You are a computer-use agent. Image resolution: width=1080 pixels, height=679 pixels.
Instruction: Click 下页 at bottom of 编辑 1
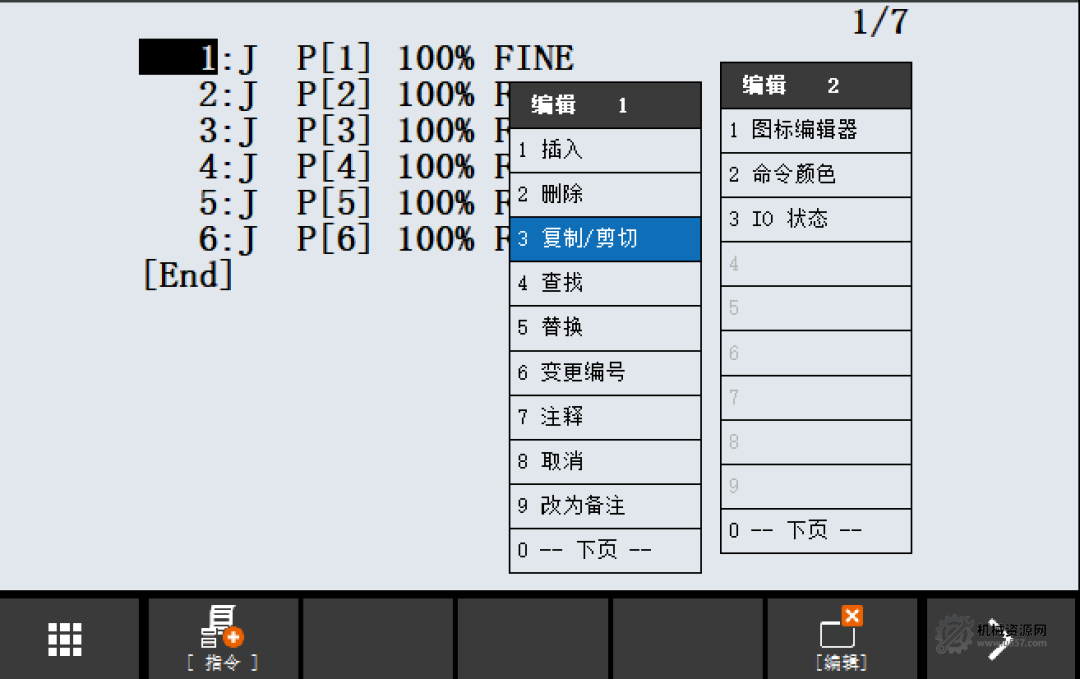pos(604,550)
